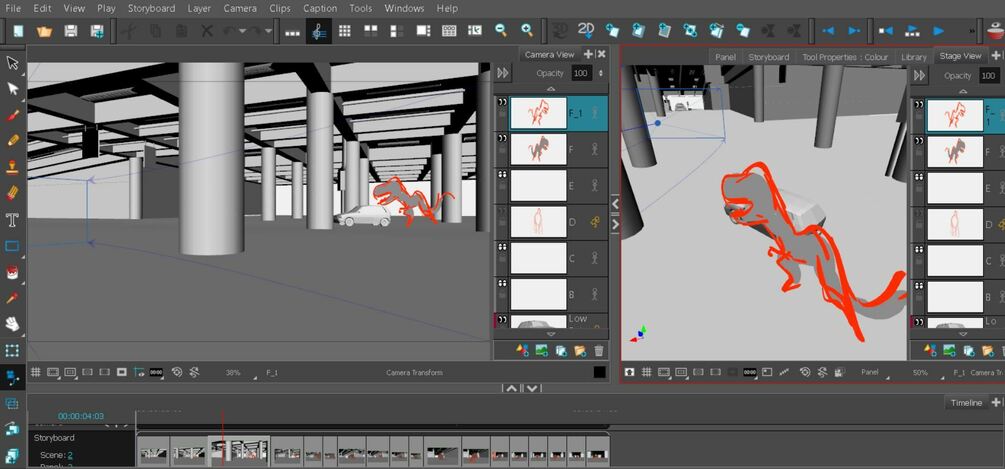Play the storyboard with the blue play button
The image size is (1005, 469).
point(938,31)
